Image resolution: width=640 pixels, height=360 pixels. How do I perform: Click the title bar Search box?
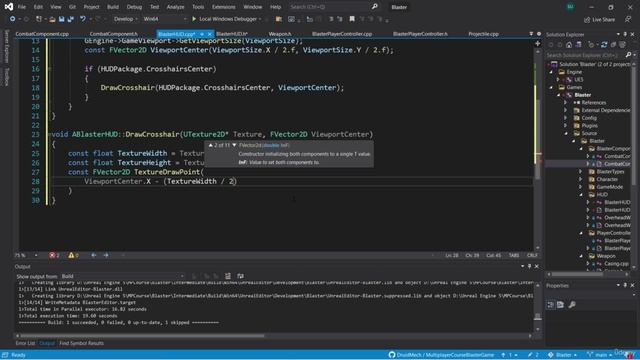pos(333,7)
